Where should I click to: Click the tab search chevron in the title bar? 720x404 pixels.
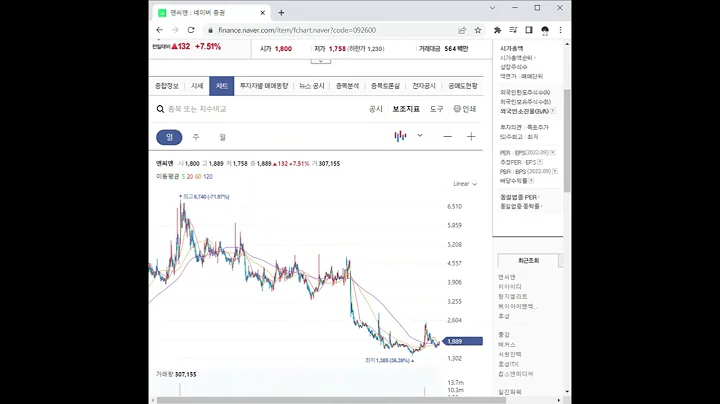492,8
